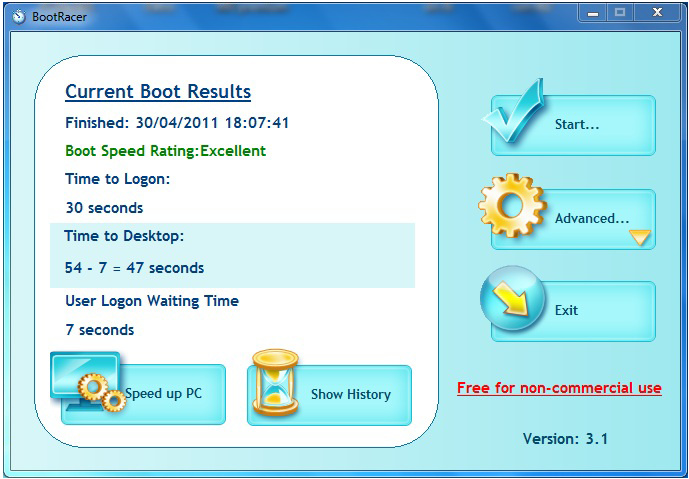
Task: Open the Current Boot Results heading link
Action: (158, 91)
